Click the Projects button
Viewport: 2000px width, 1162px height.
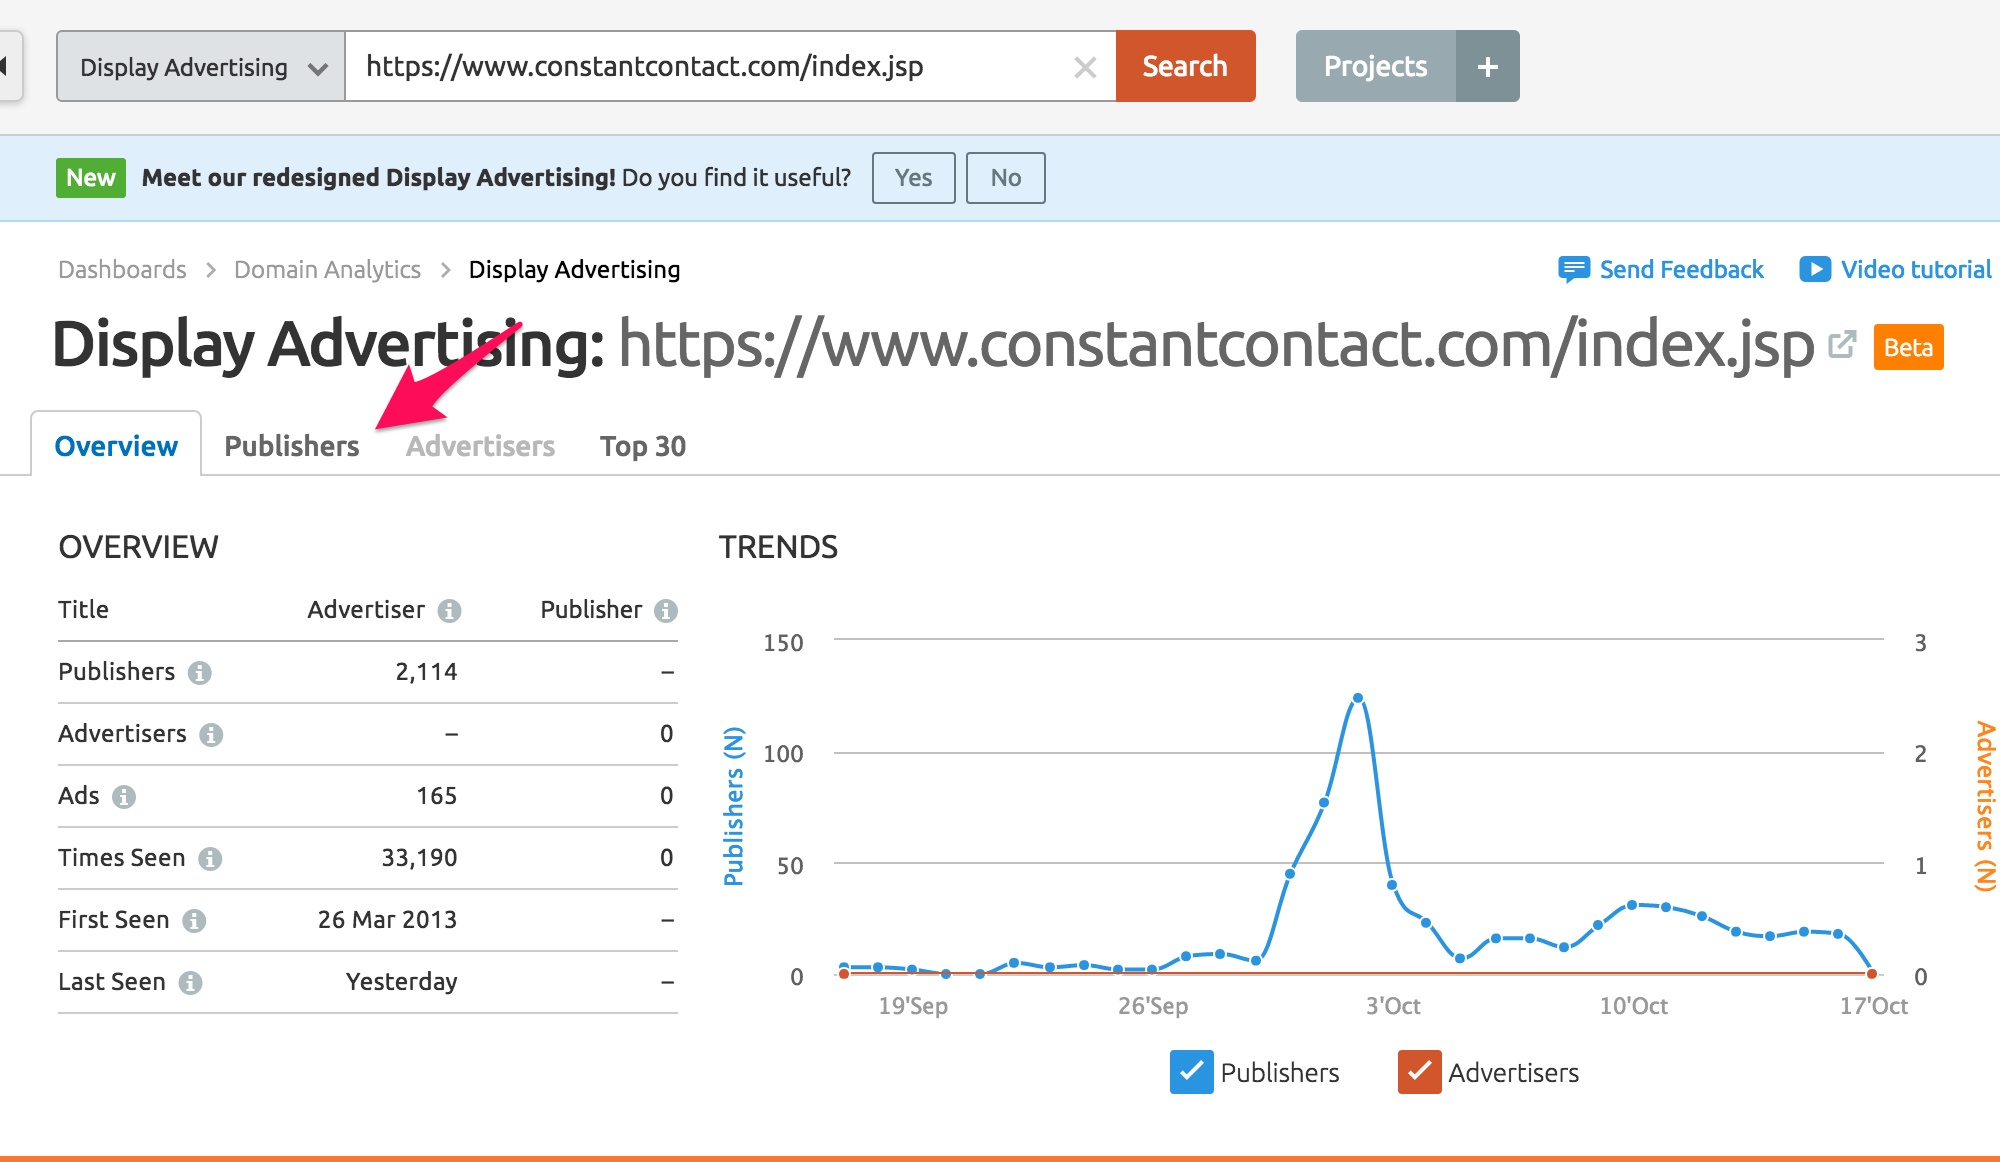tap(1376, 66)
